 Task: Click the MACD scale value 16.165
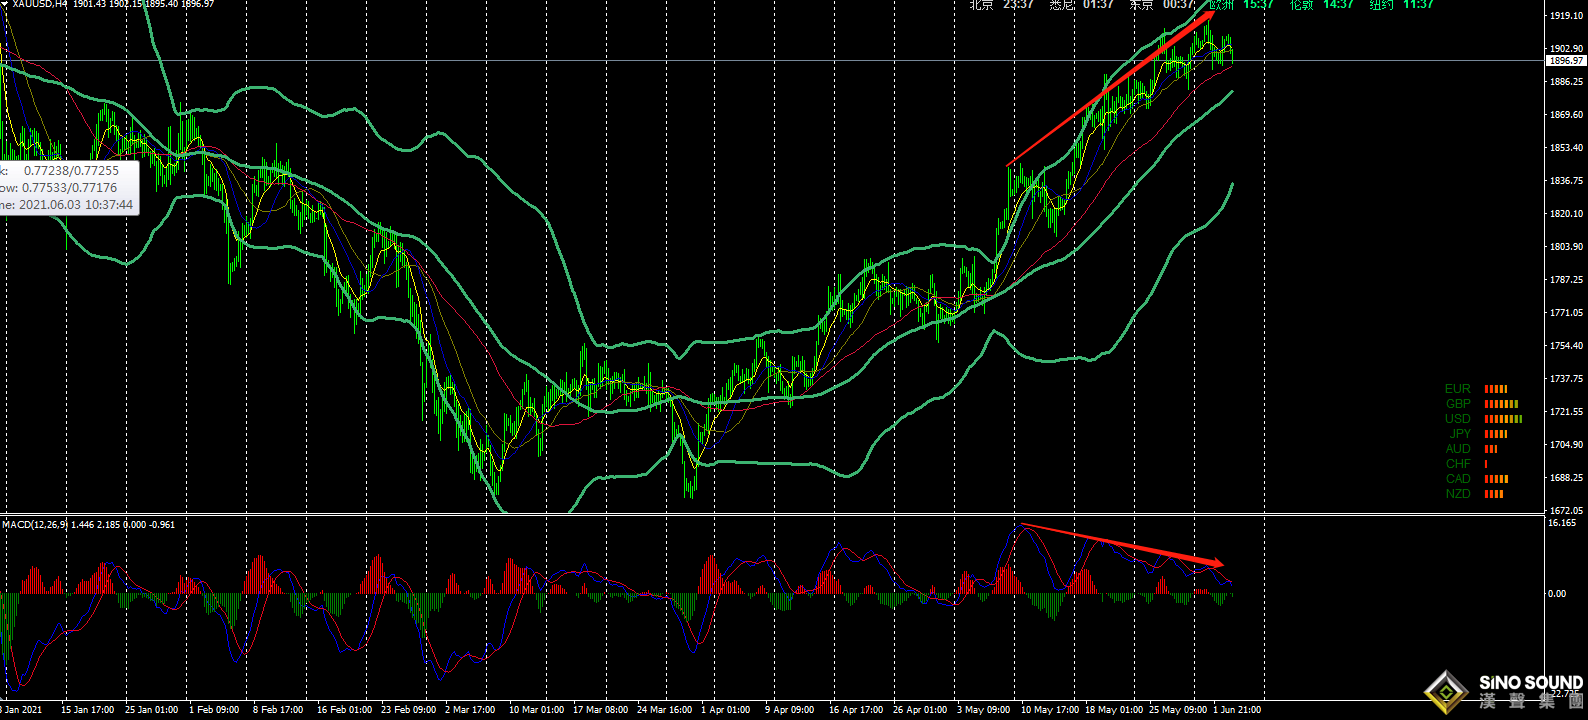(x=1562, y=523)
